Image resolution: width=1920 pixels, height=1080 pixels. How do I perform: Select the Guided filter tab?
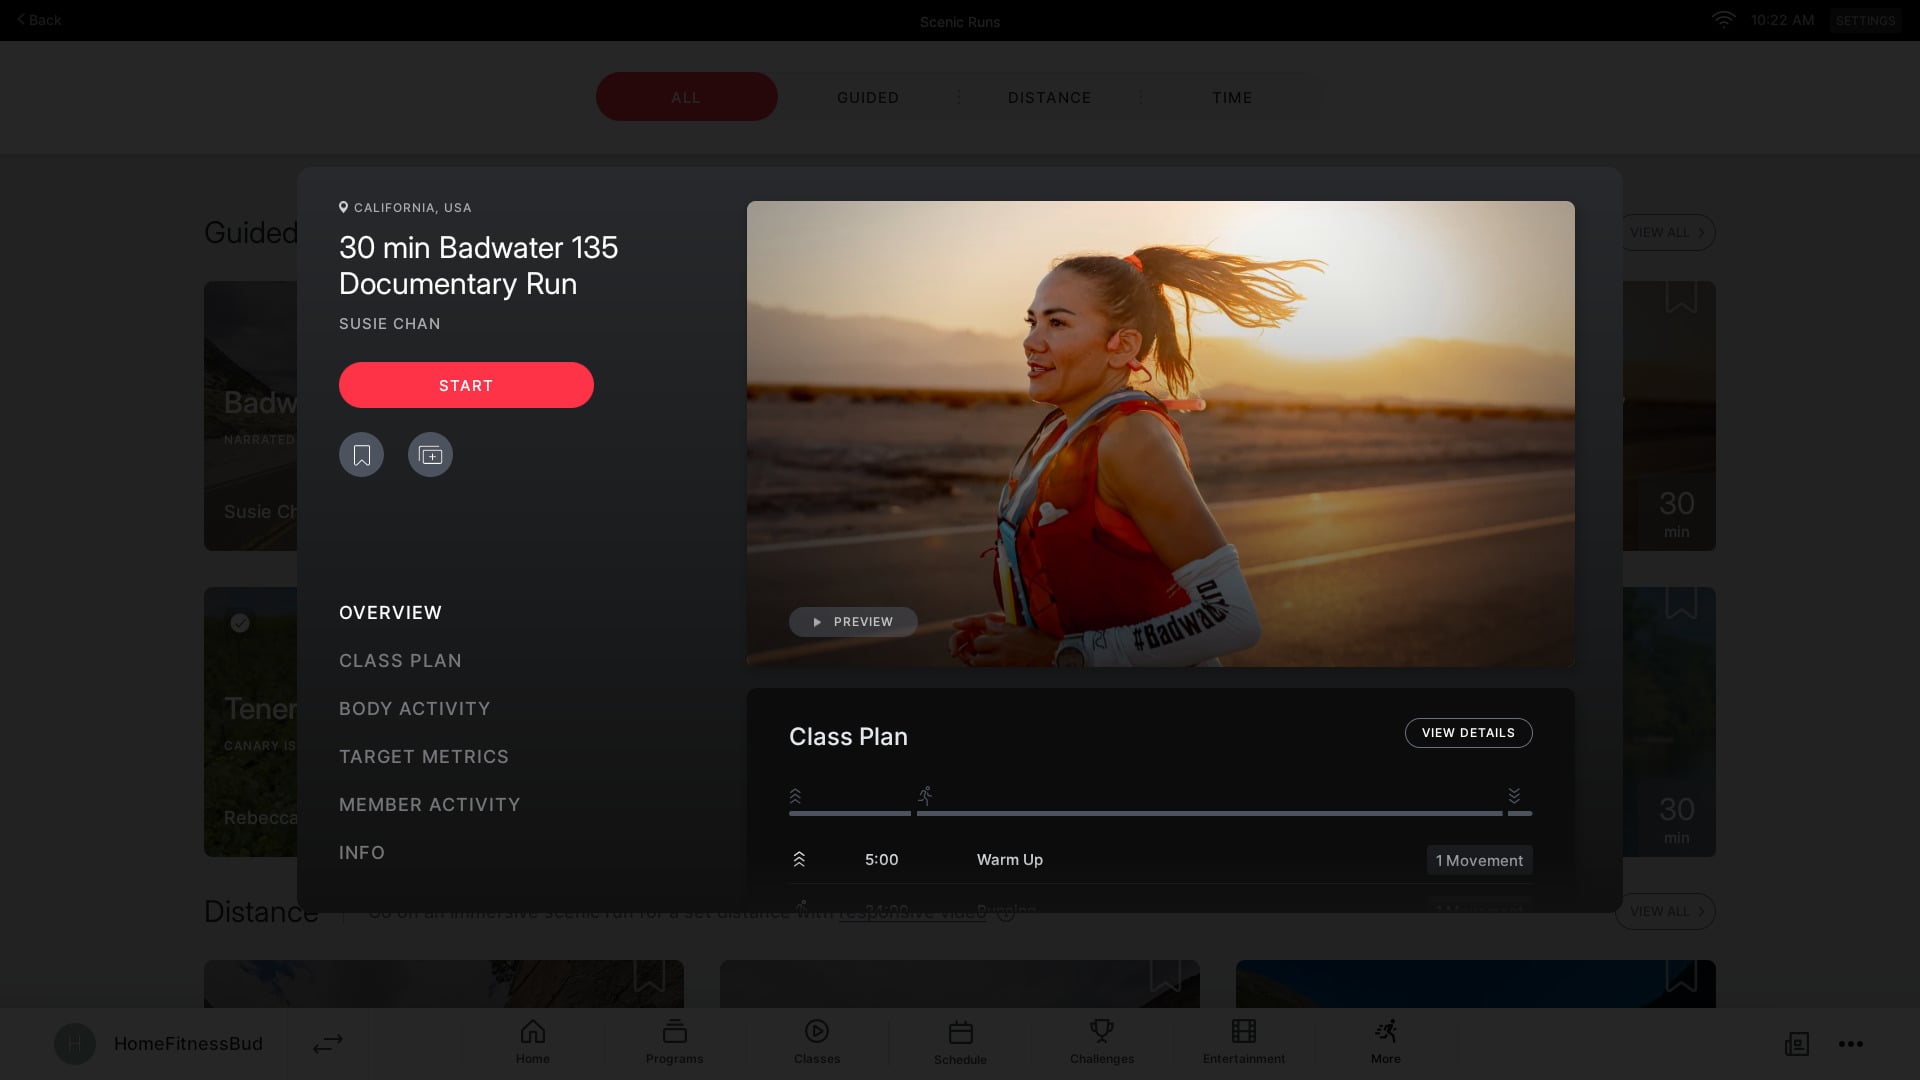pos(868,97)
